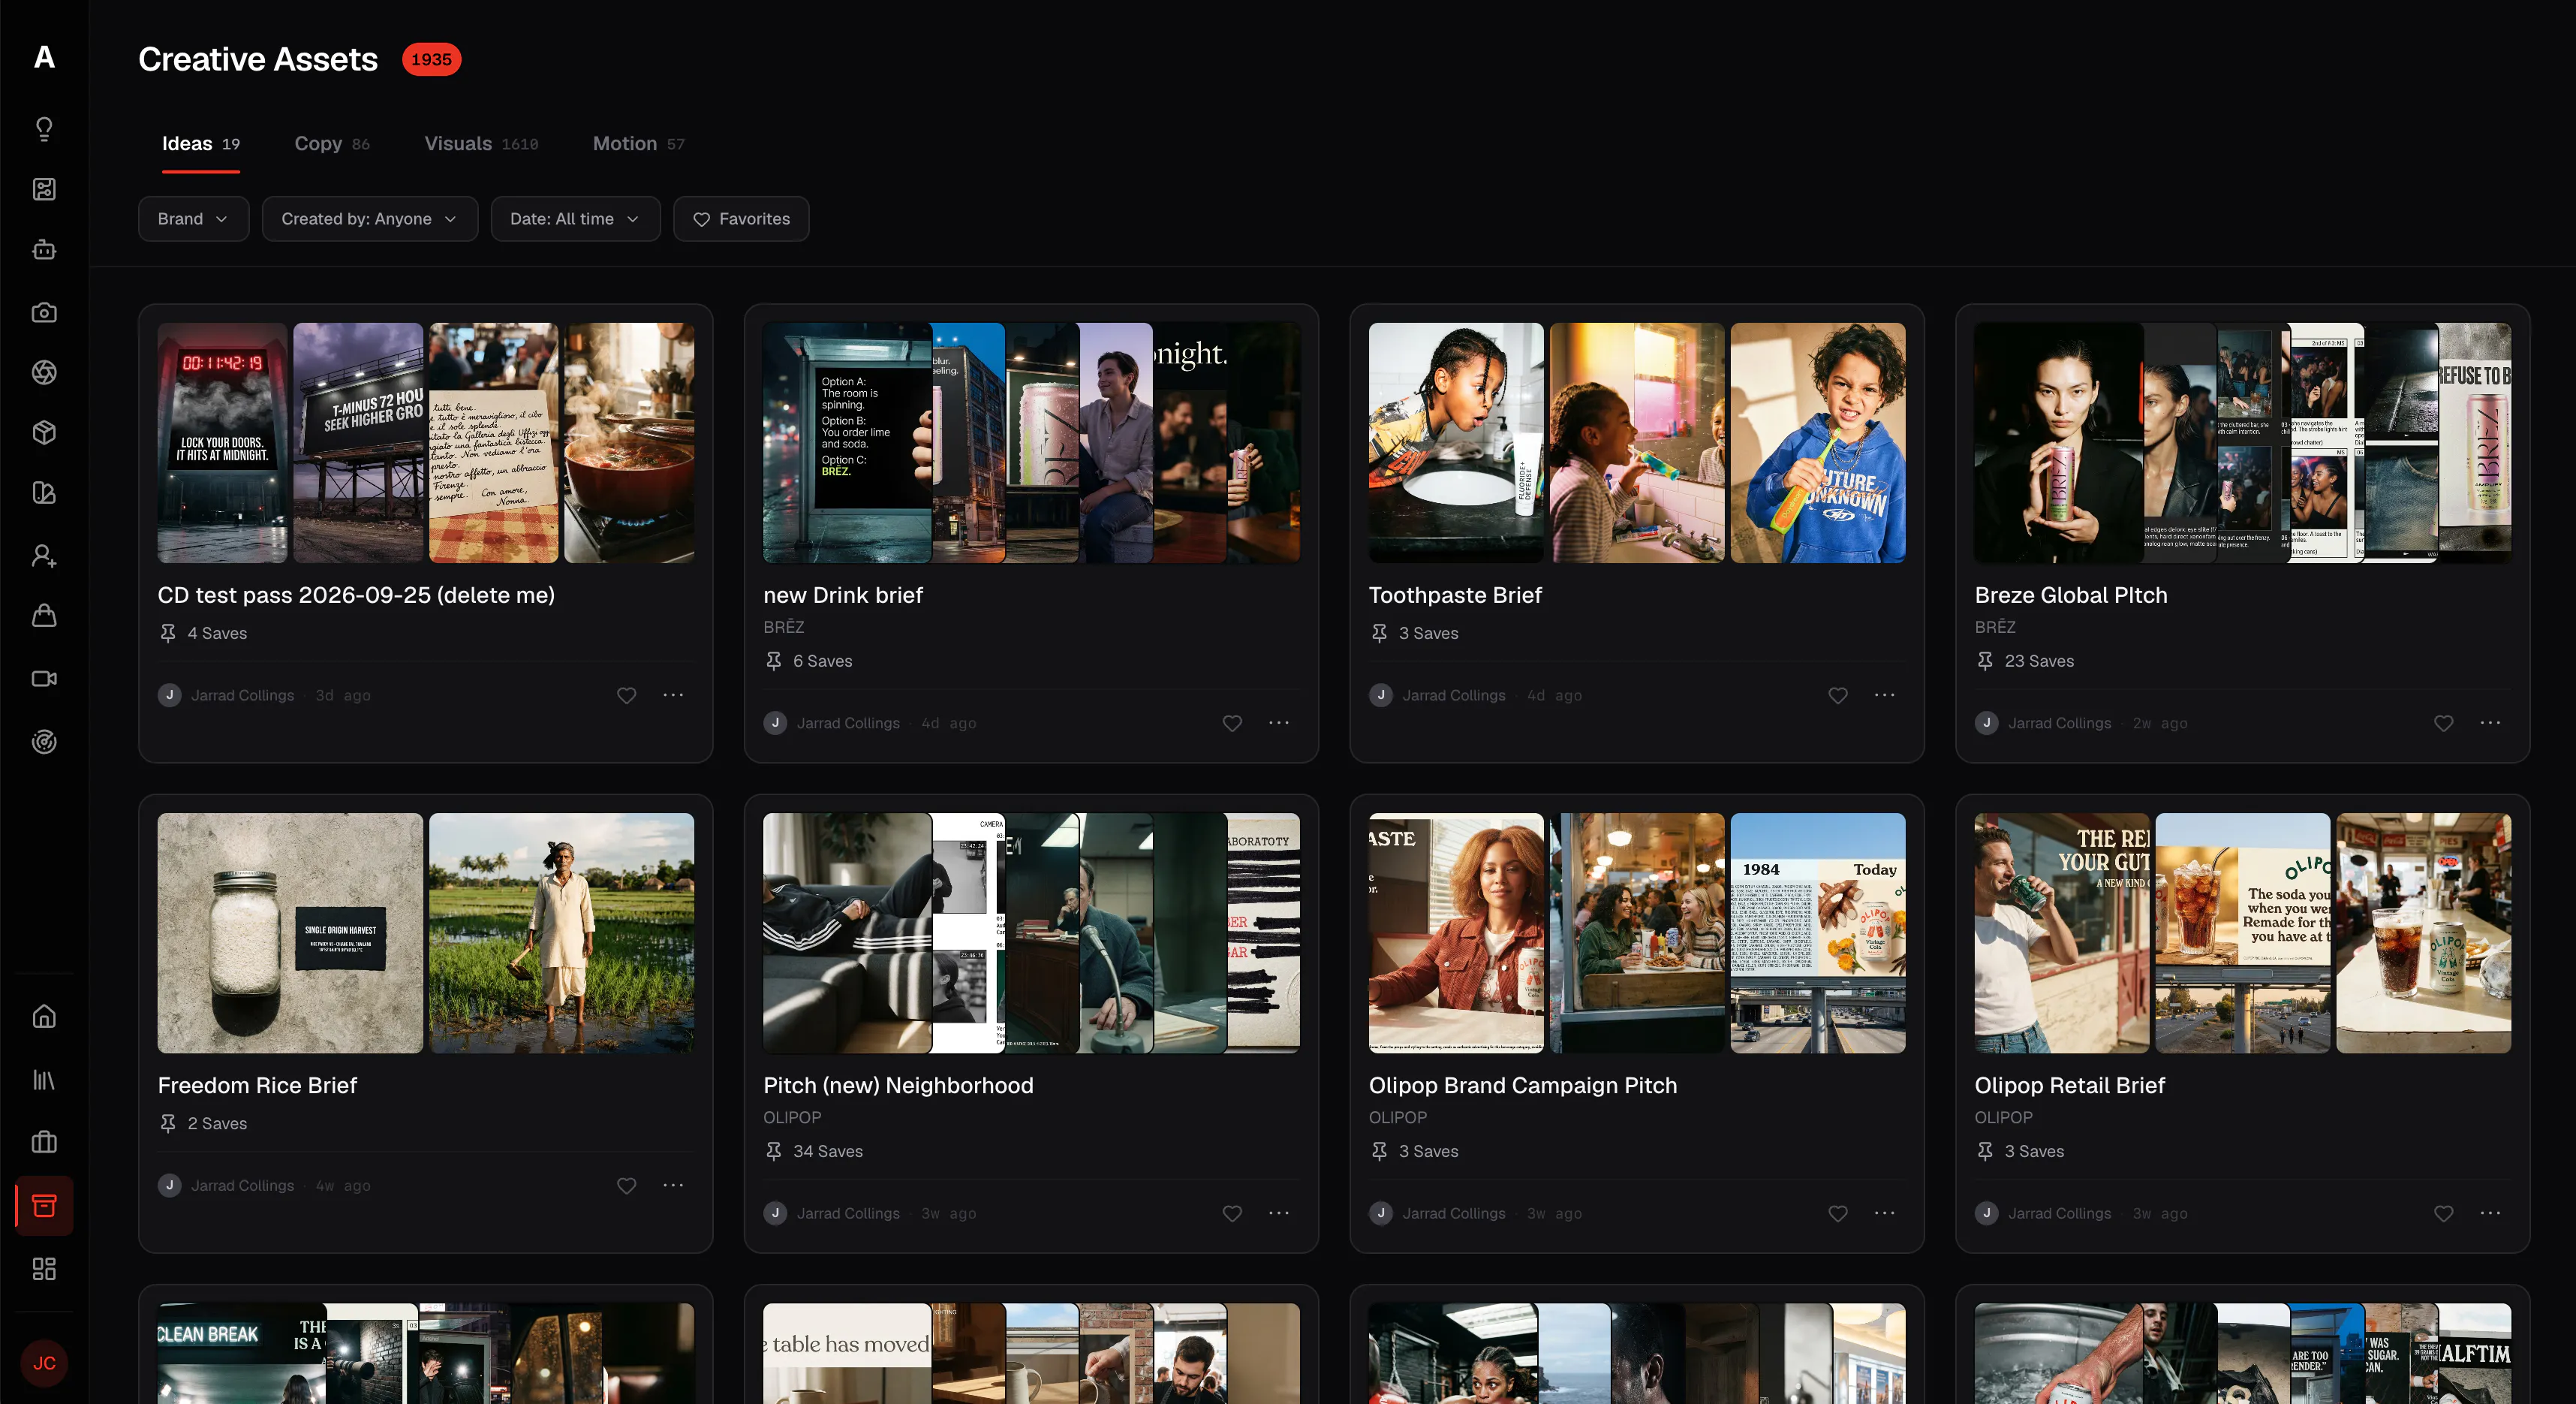Open the Freedom Rice Brief title
The width and height of the screenshot is (2576, 1404).
click(x=257, y=1085)
